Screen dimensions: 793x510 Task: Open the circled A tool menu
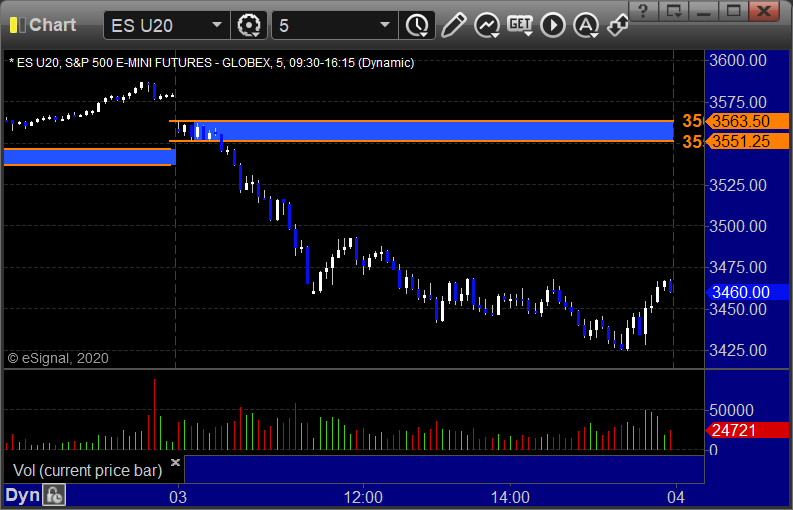586,25
